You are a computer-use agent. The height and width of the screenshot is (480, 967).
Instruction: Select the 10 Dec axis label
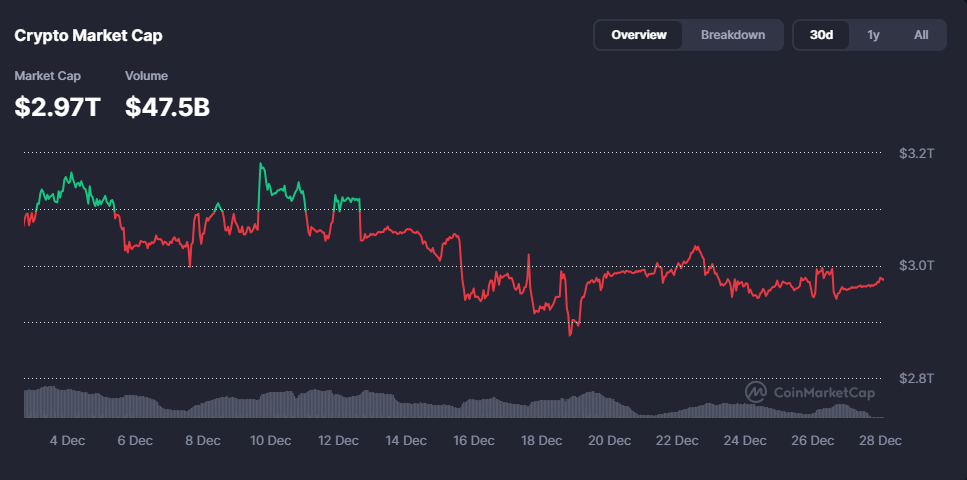(270, 440)
